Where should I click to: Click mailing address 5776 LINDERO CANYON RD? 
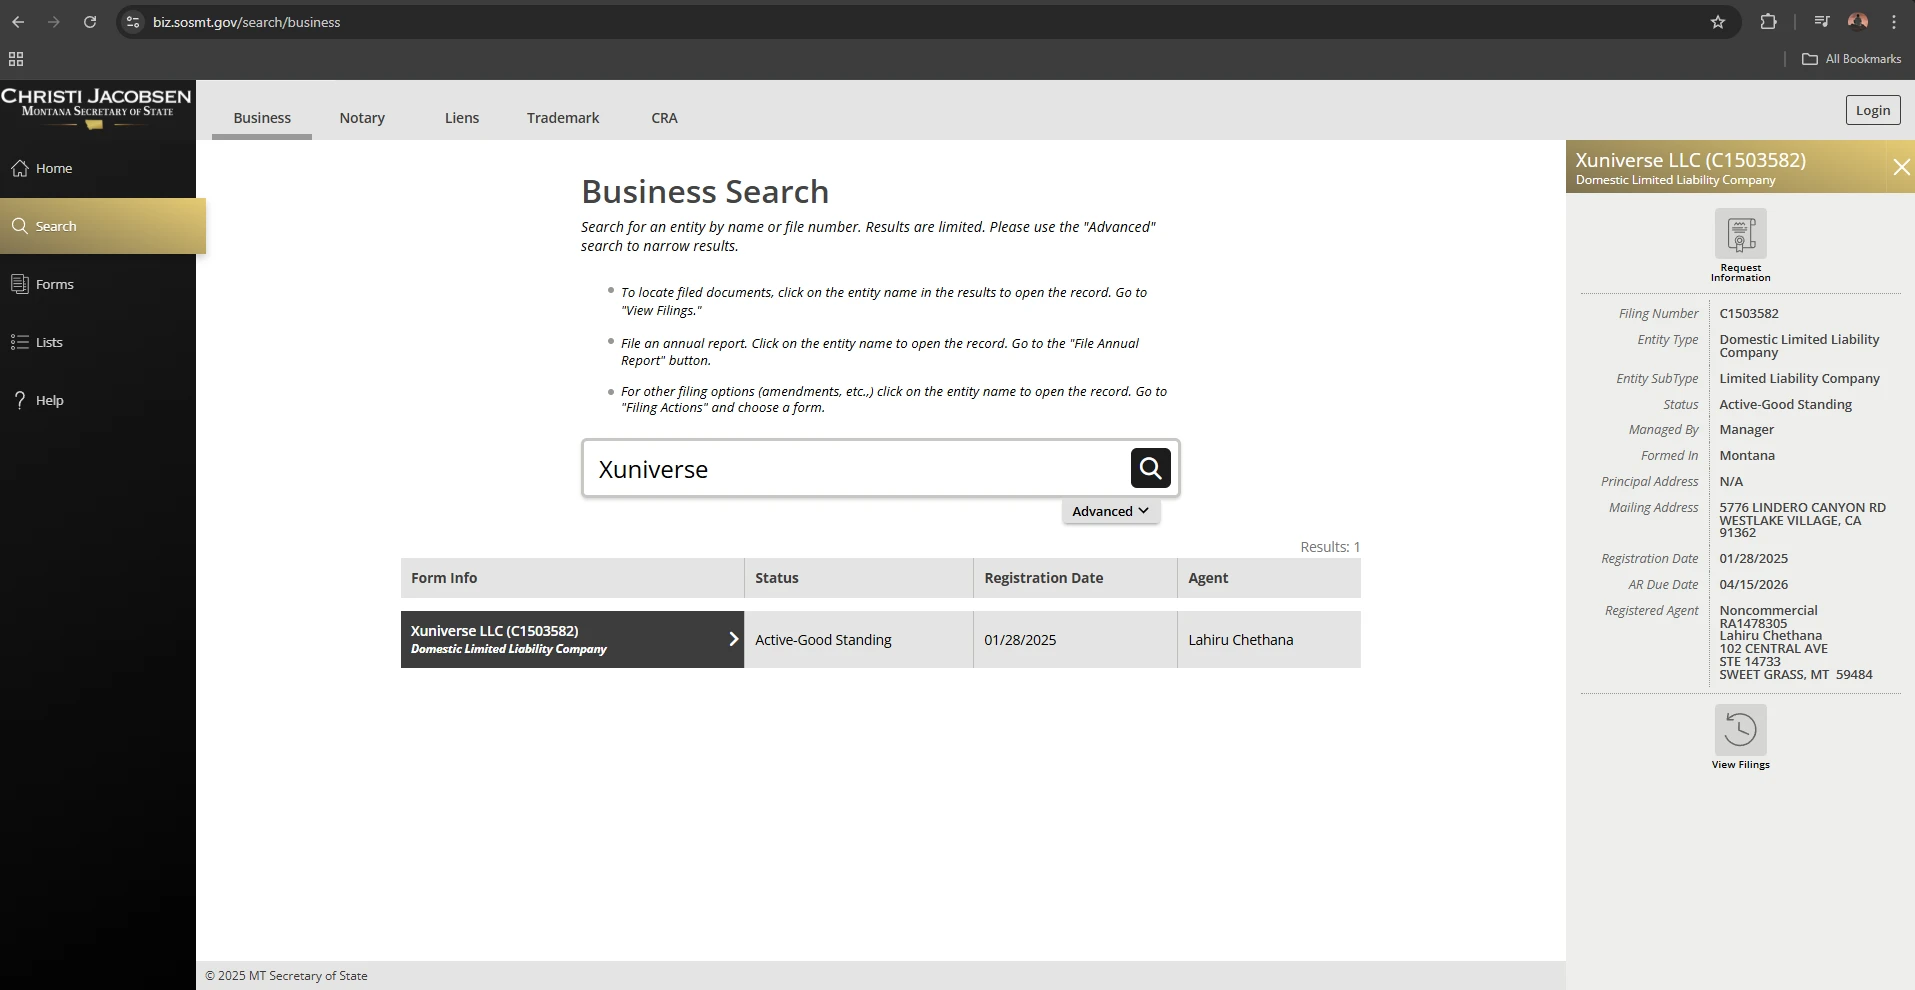click(1802, 507)
